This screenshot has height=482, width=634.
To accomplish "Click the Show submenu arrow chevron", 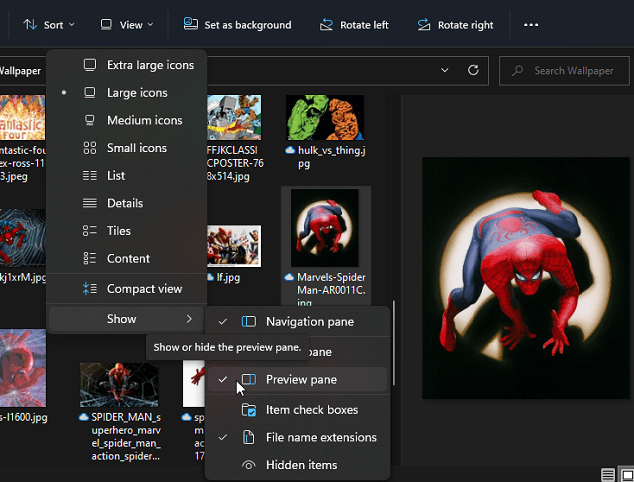I will point(189,319).
